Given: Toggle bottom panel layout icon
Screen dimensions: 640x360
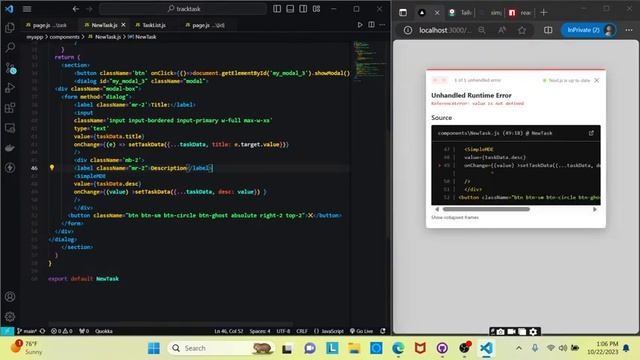Looking at the screenshot, I should click(290, 9).
